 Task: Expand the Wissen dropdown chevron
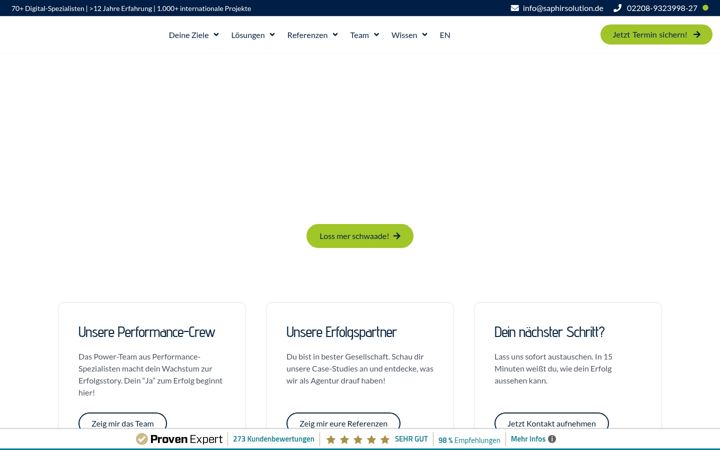[x=425, y=34]
